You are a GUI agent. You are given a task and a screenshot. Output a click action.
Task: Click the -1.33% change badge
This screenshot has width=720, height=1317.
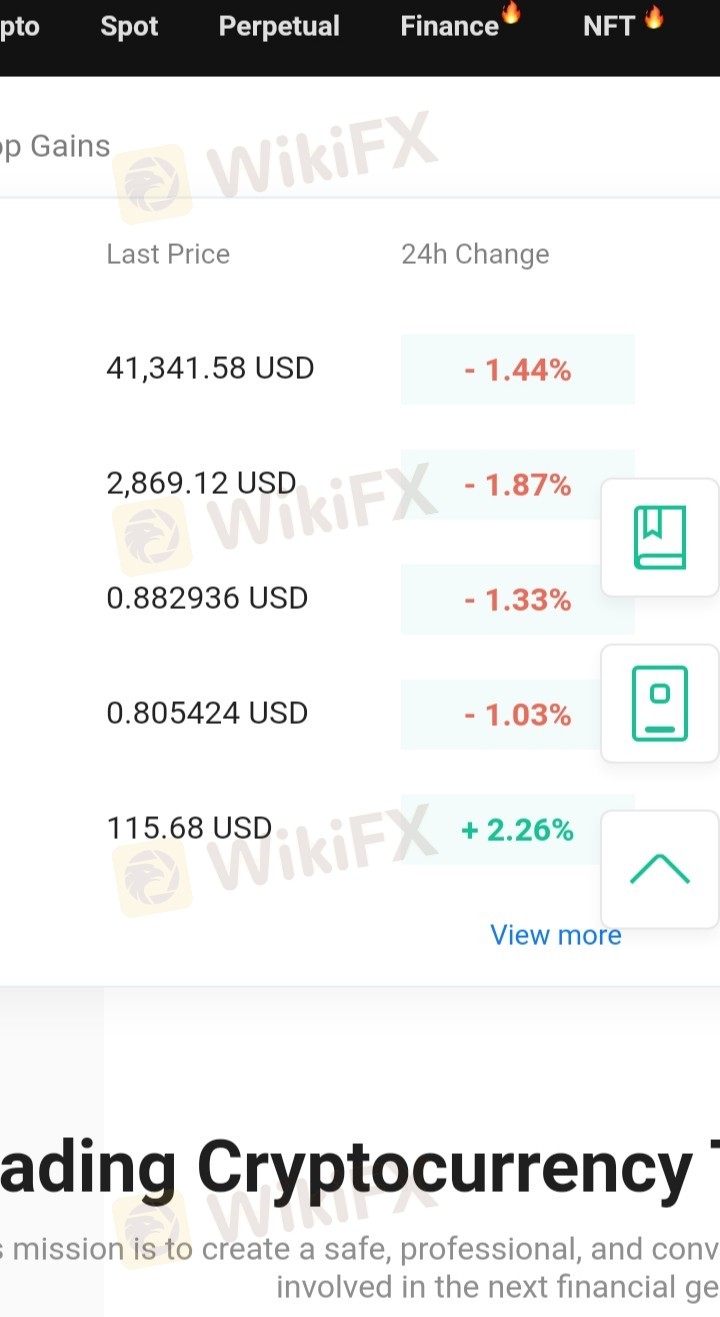pyautogui.click(x=517, y=600)
